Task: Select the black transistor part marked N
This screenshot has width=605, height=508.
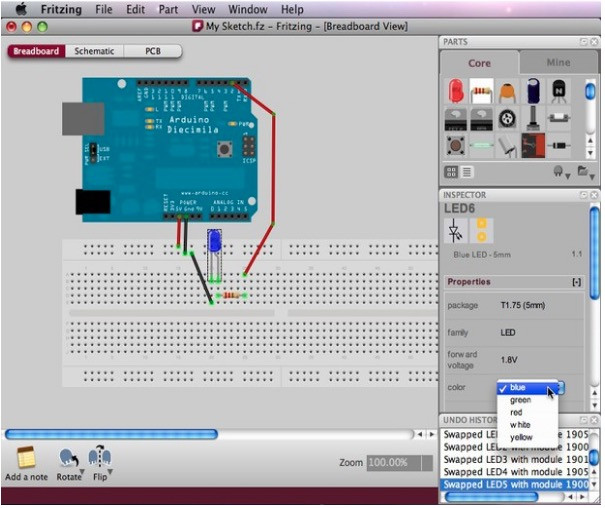Action: pos(558,91)
